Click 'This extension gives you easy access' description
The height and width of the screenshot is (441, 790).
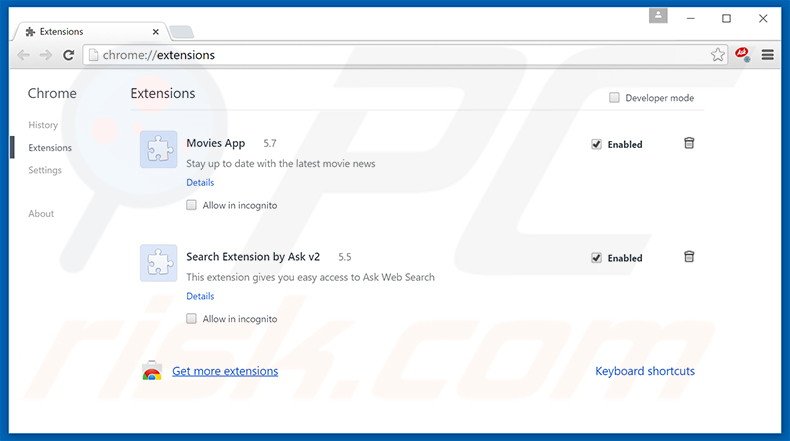click(x=310, y=277)
